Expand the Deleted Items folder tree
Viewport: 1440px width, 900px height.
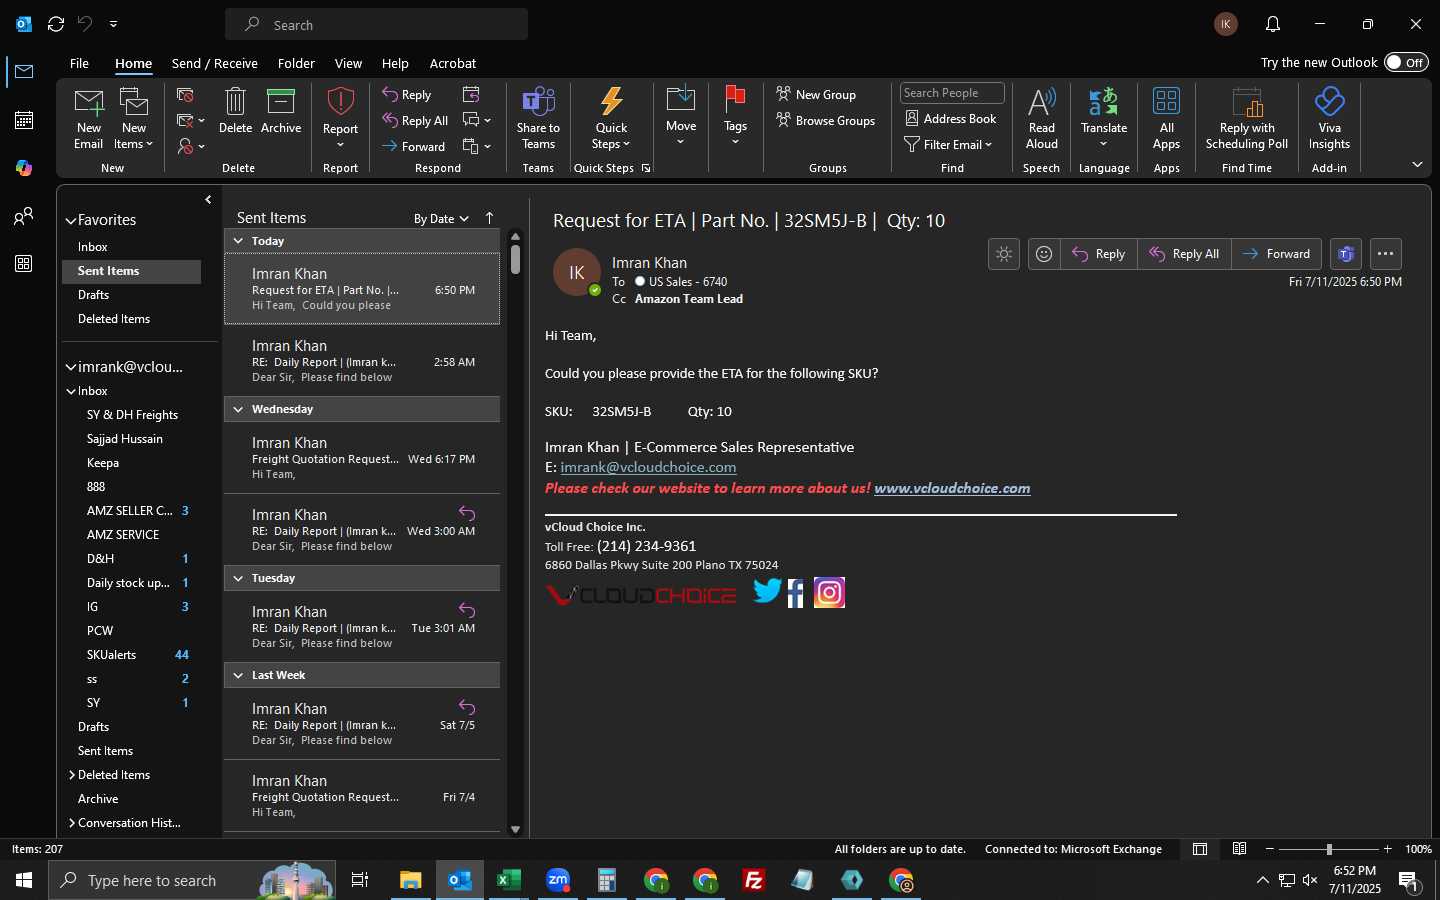pos(72,775)
